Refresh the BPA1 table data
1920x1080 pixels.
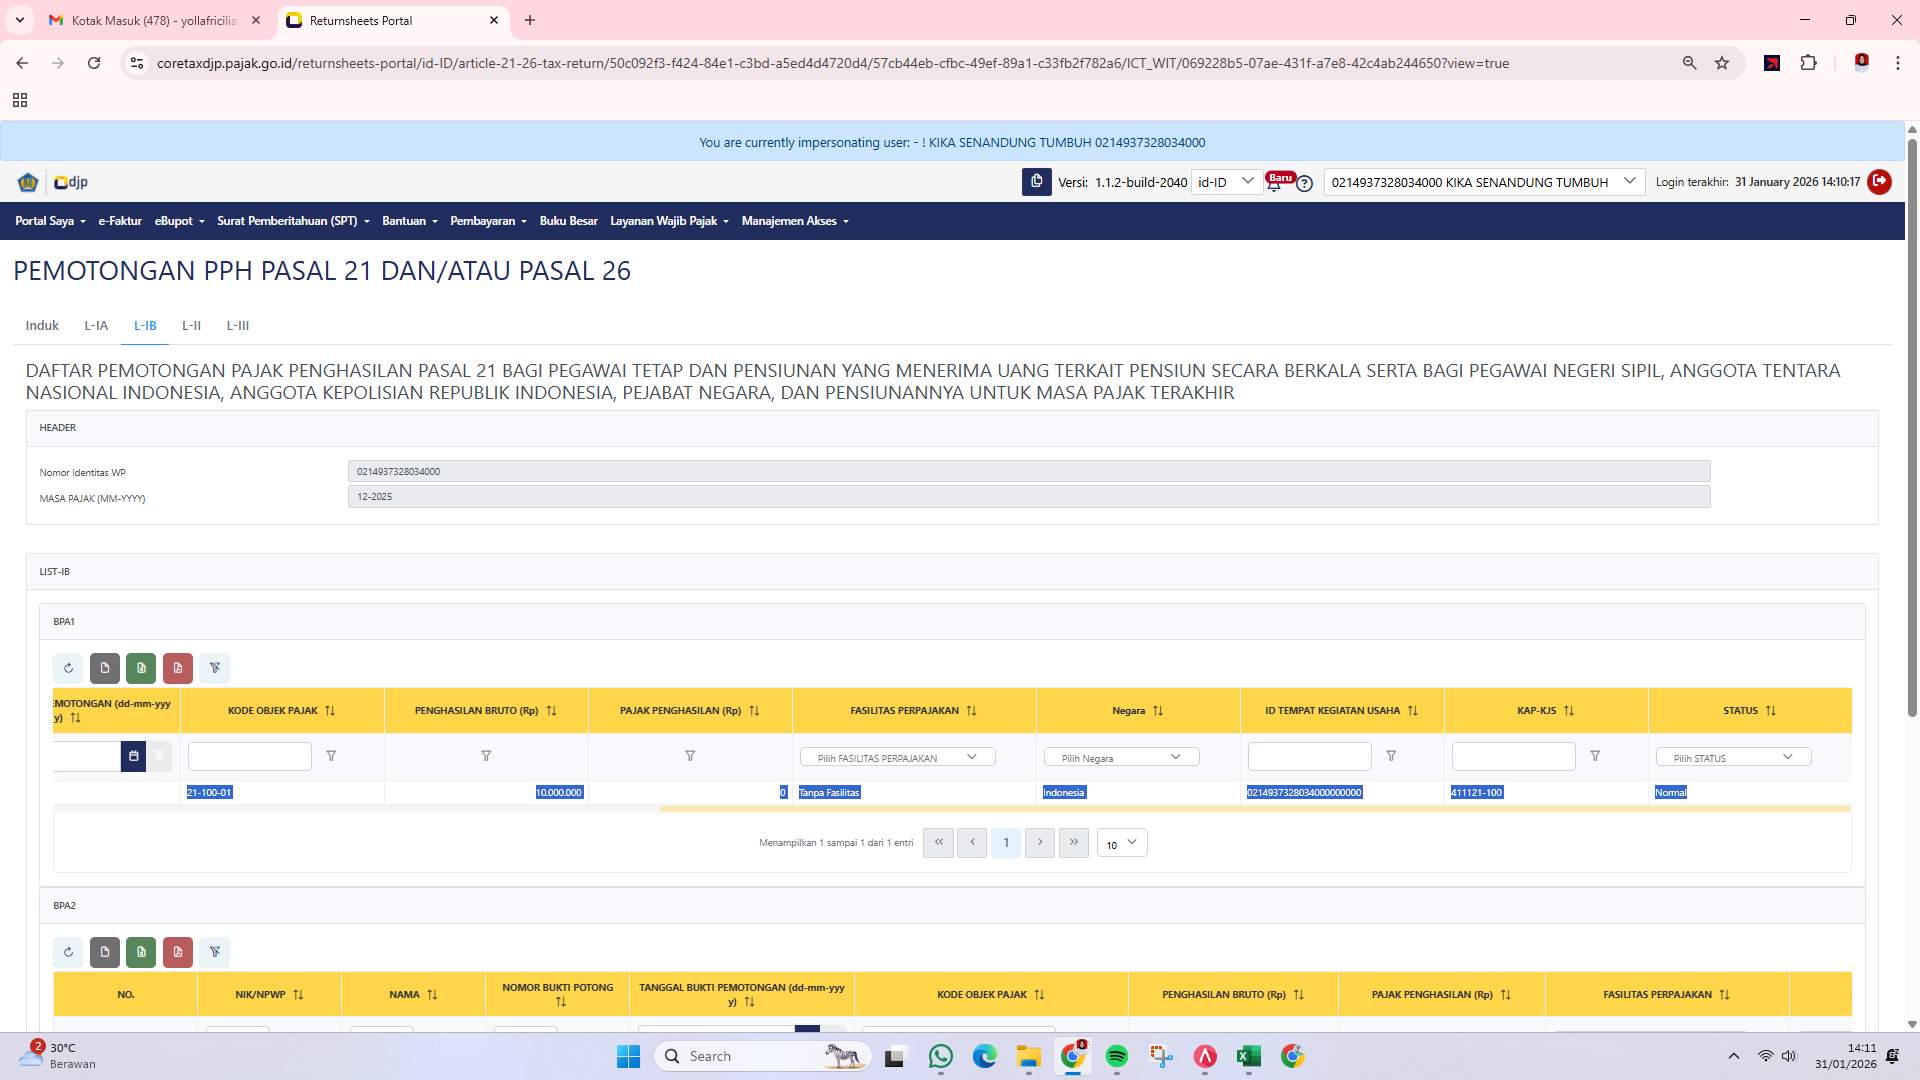tap(68, 668)
